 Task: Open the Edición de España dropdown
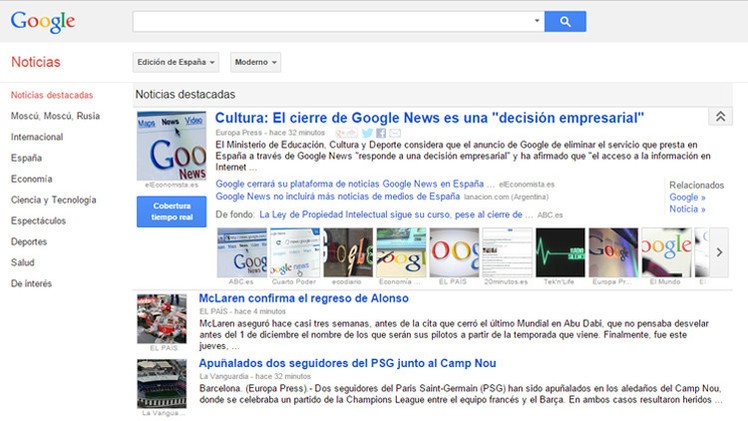pos(176,62)
